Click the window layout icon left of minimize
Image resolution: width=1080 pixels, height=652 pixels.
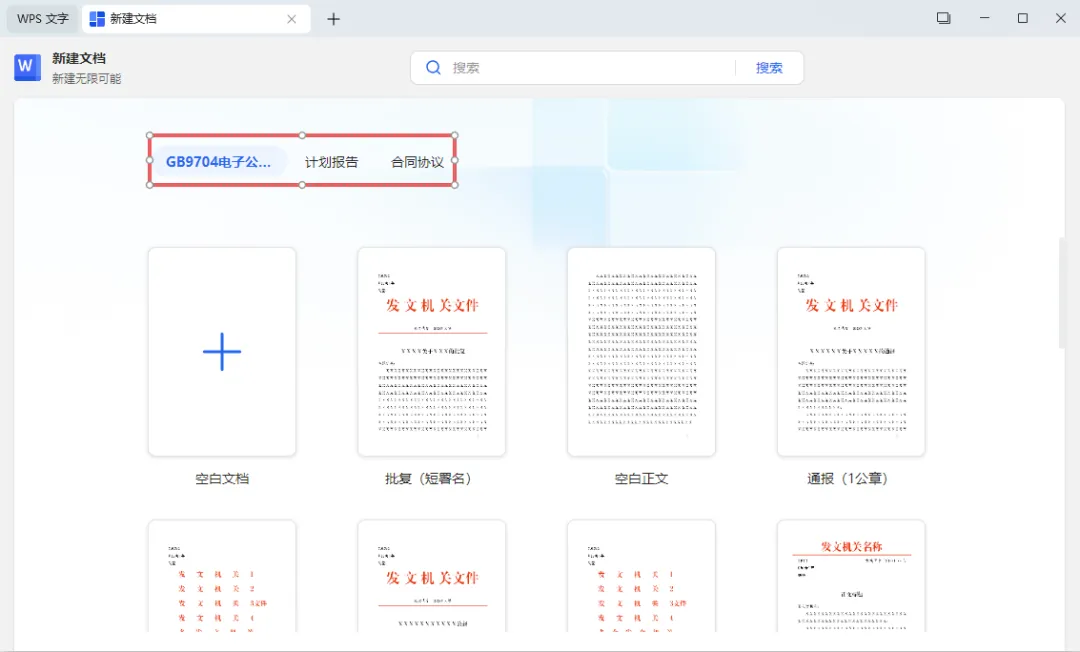click(x=944, y=19)
